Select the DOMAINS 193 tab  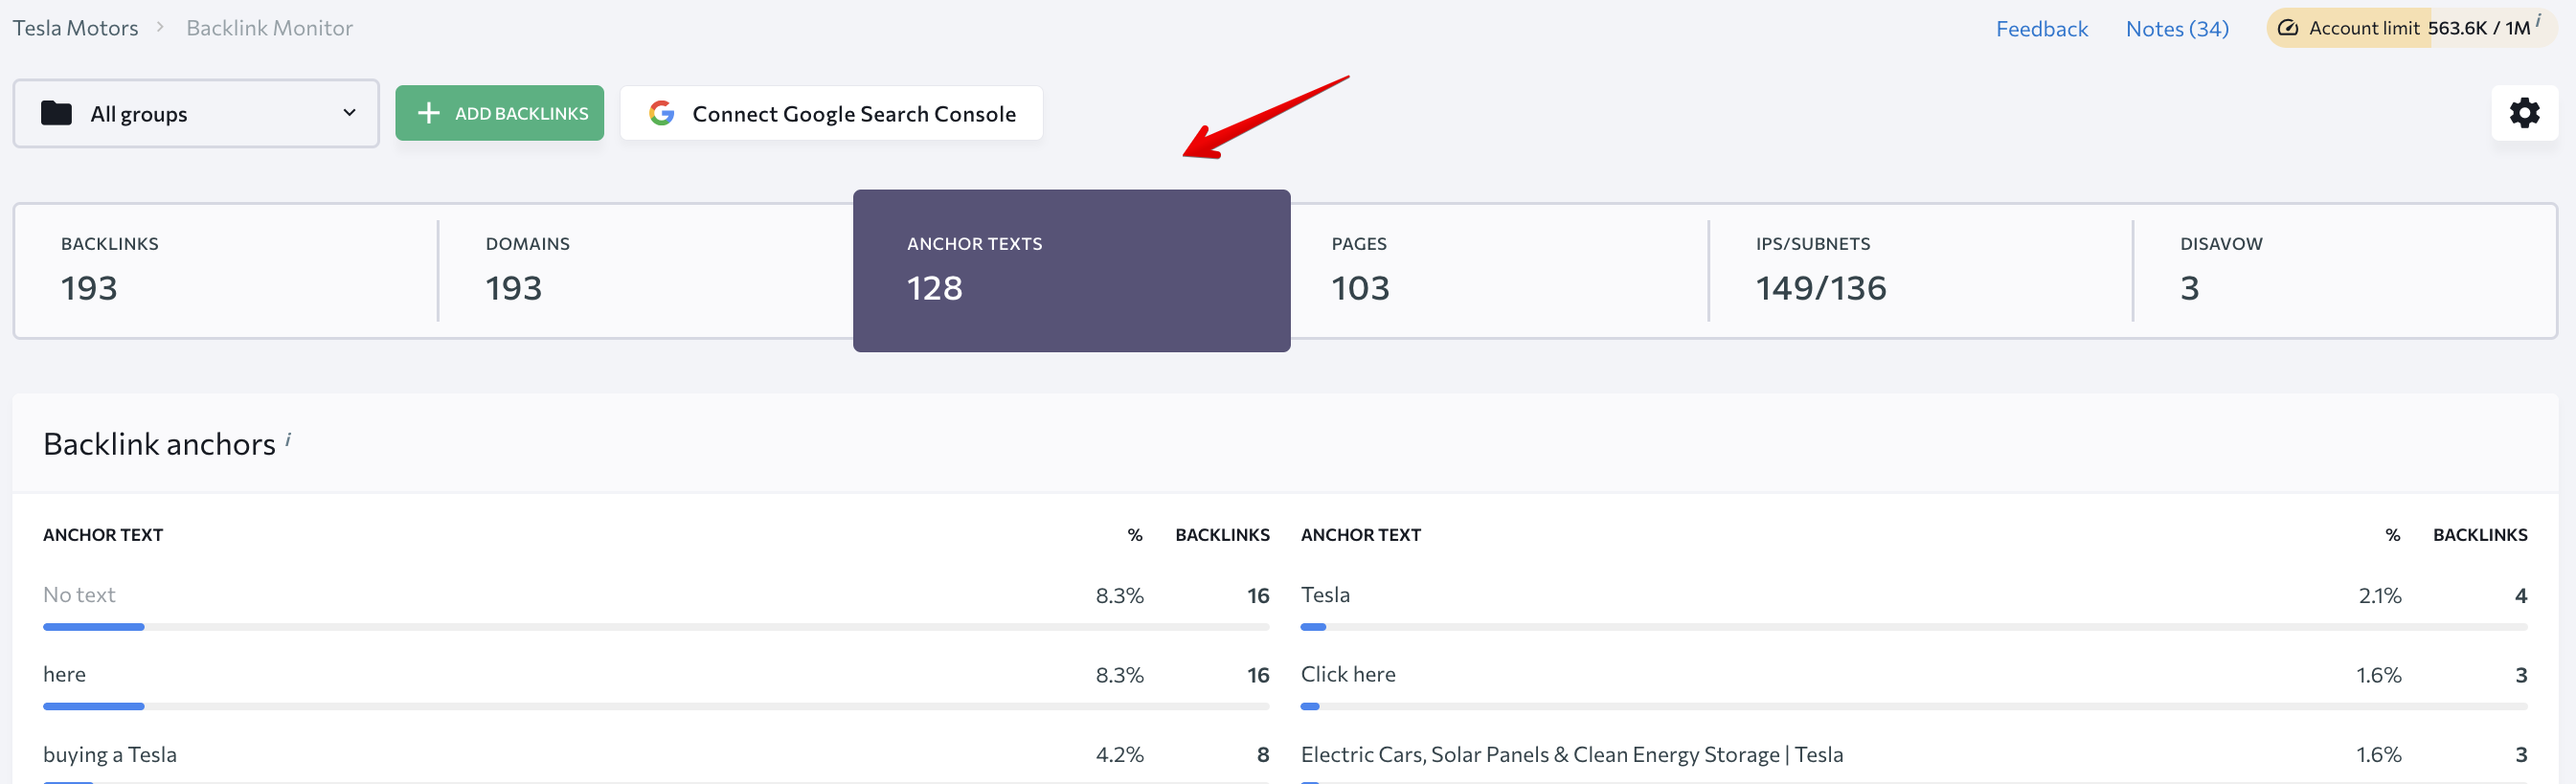click(645, 271)
